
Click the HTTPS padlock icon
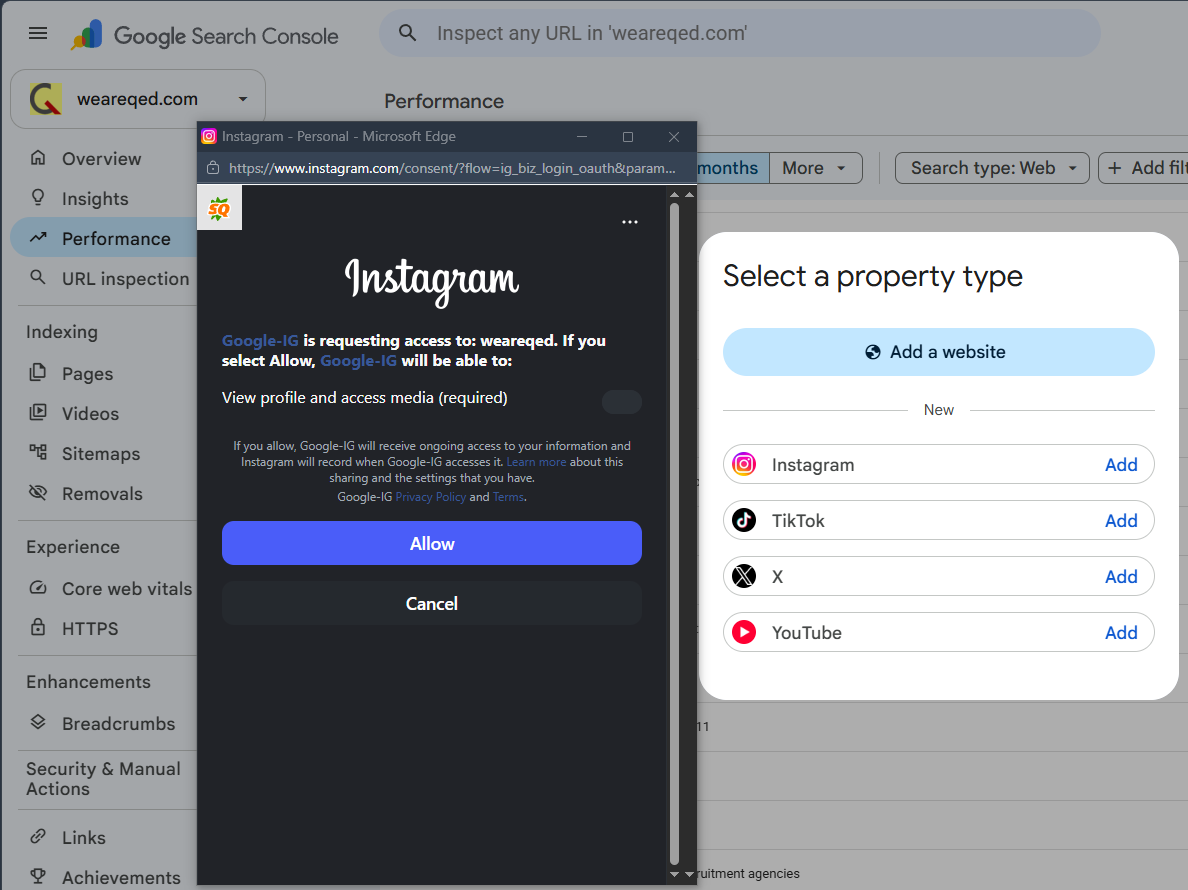[x=38, y=627]
